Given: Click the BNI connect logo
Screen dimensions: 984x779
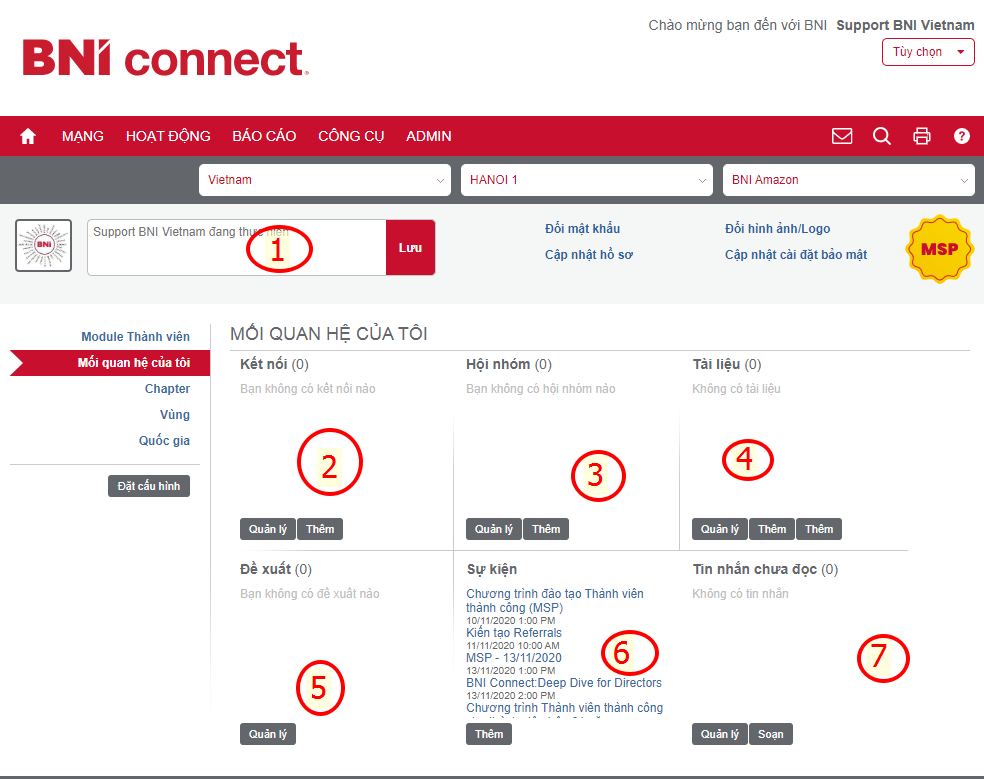Looking at the screenshot, I should tap(165, 58).
